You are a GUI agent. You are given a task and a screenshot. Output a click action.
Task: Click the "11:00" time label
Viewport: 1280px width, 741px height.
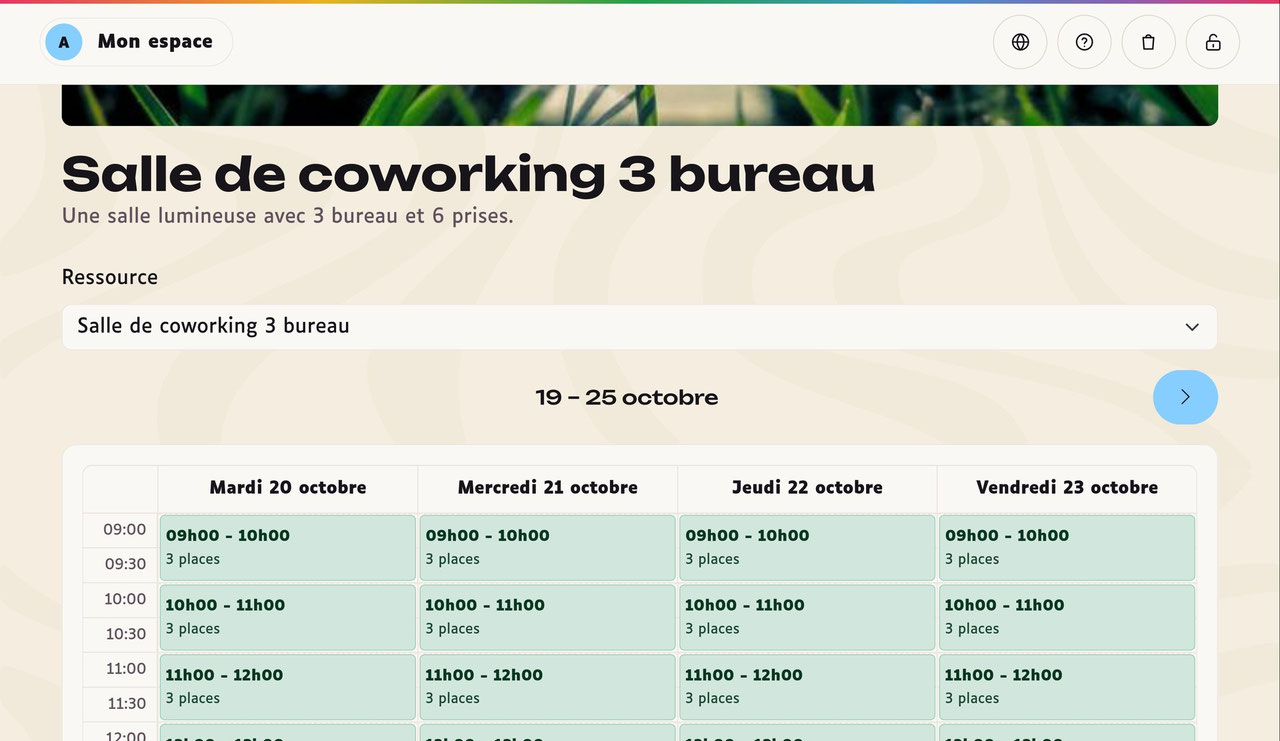(125, 668)
